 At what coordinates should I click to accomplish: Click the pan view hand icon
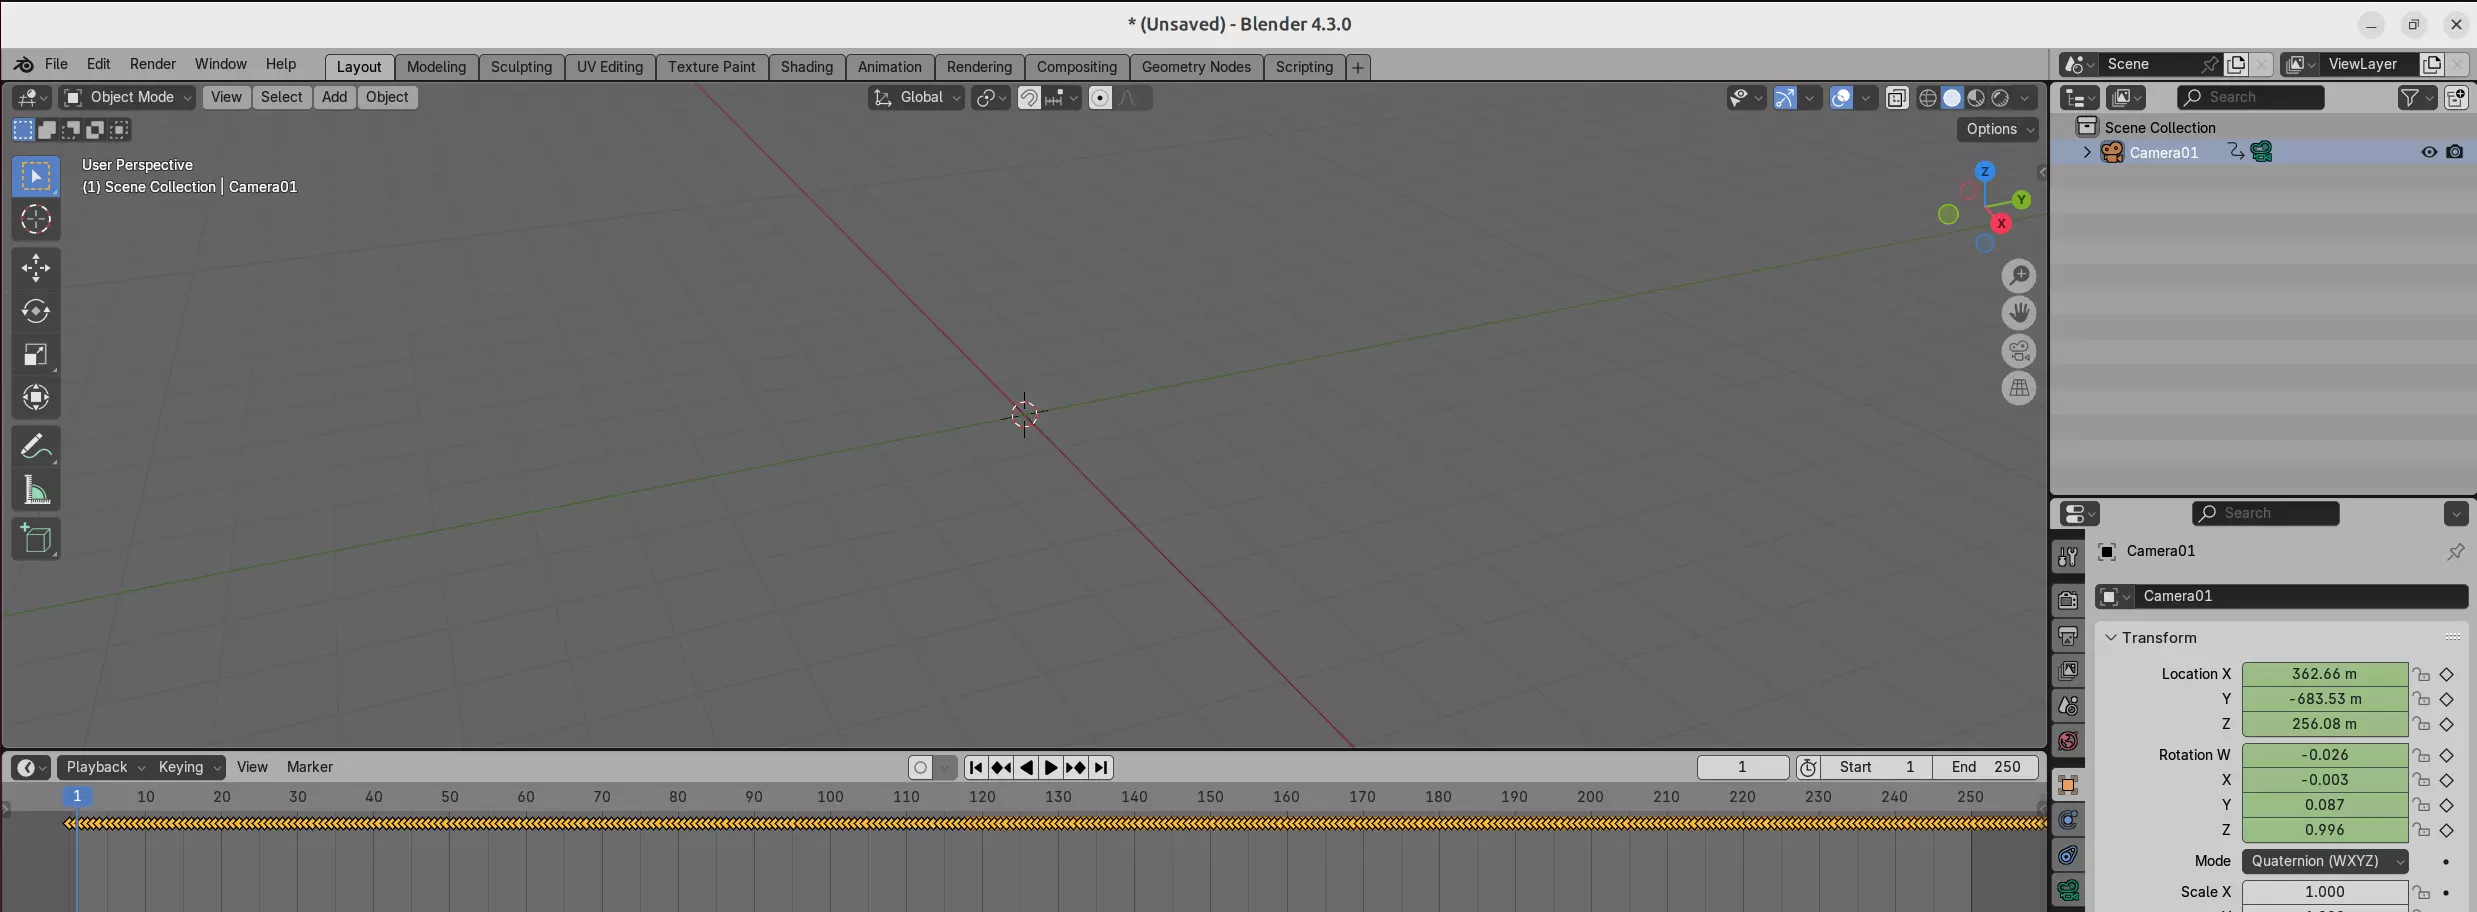2019,313
